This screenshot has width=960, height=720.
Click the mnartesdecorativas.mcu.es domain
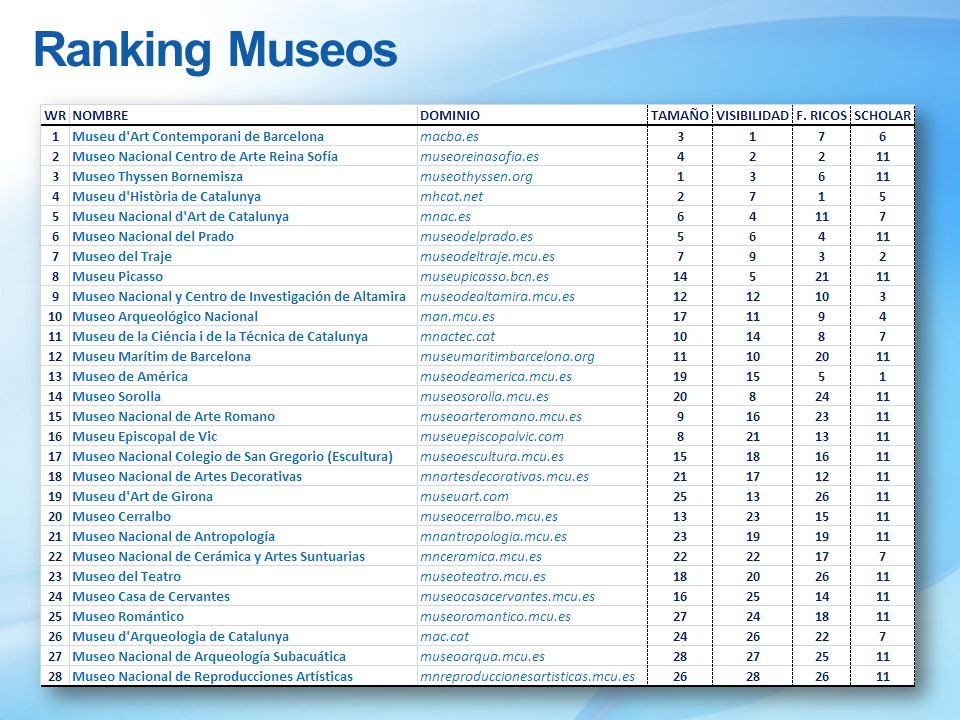504,477
